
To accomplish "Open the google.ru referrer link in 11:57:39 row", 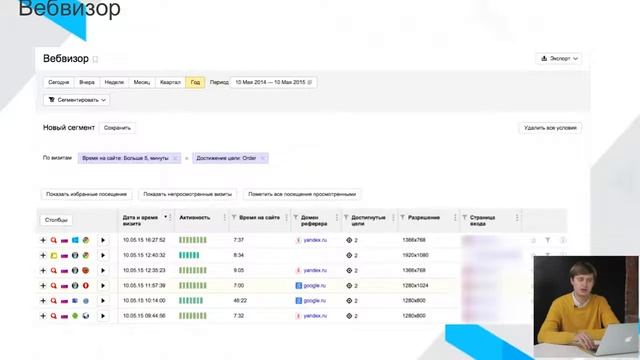I will 315,286.
